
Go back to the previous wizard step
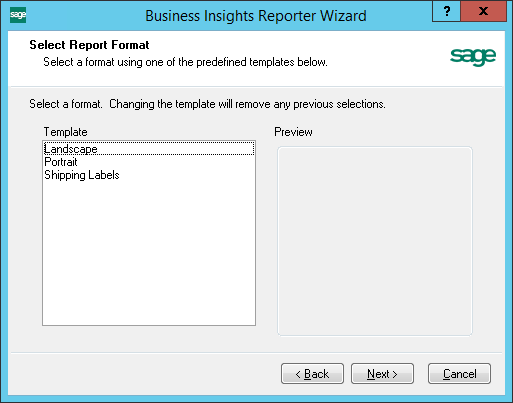(x=312, y=374)
